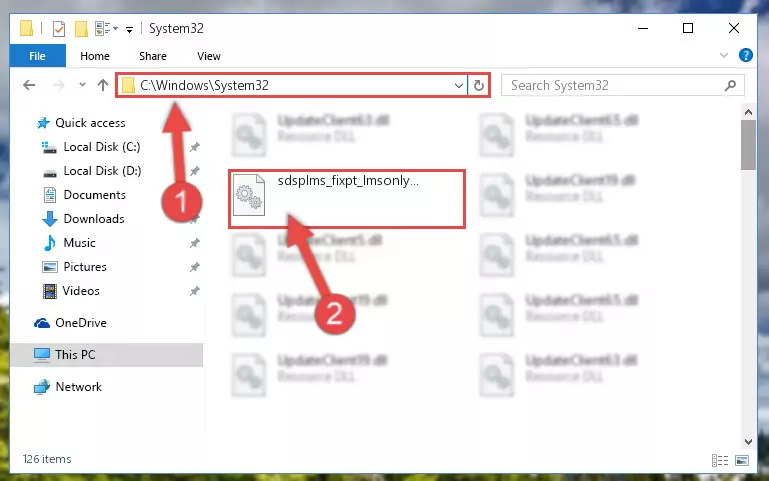Select the sdsplms_fixpt_lmsonly file
The height and width of the screenshot is (481, 769).
click(x=347, y=199)
